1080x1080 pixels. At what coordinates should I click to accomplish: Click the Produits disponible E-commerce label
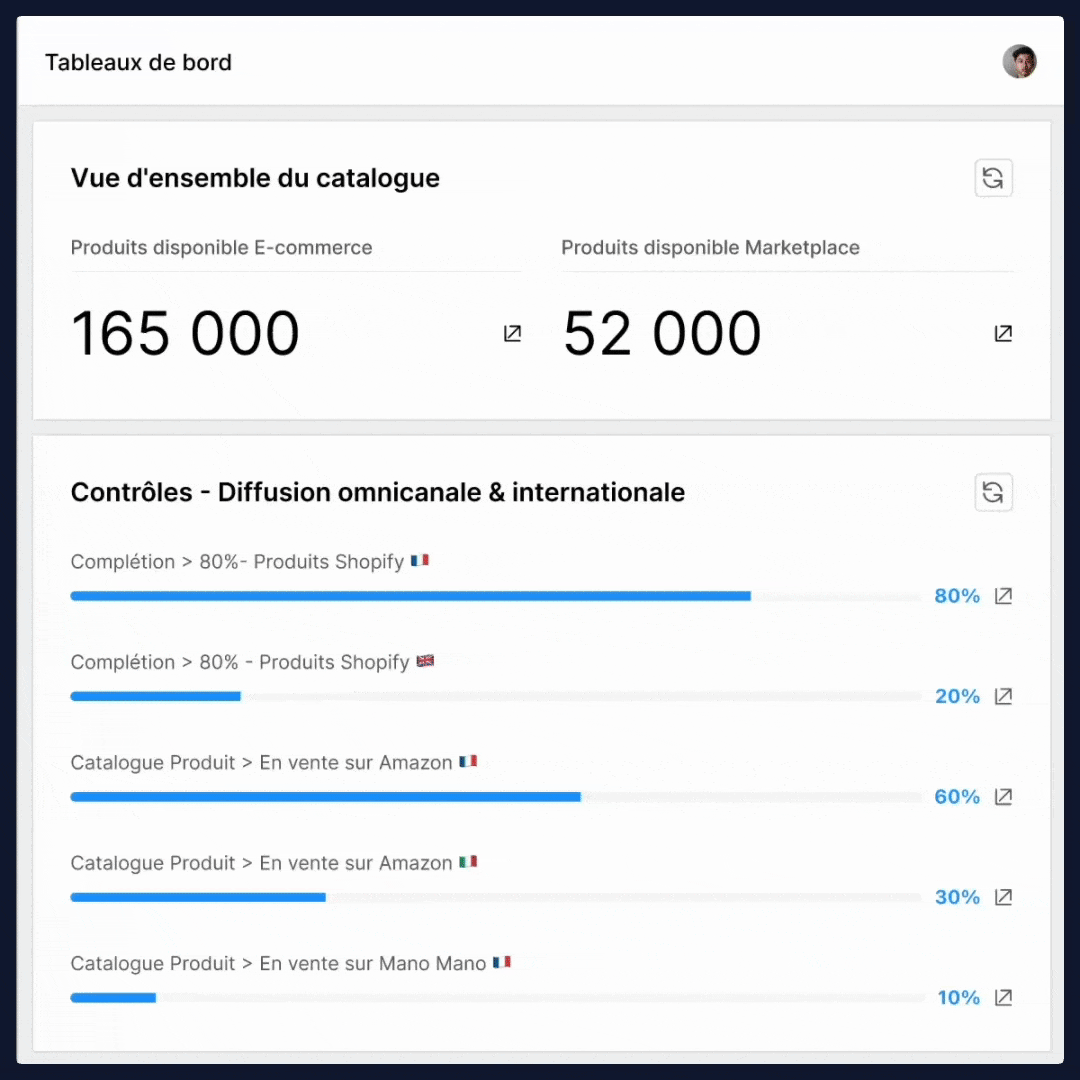(x=221, y=248)
